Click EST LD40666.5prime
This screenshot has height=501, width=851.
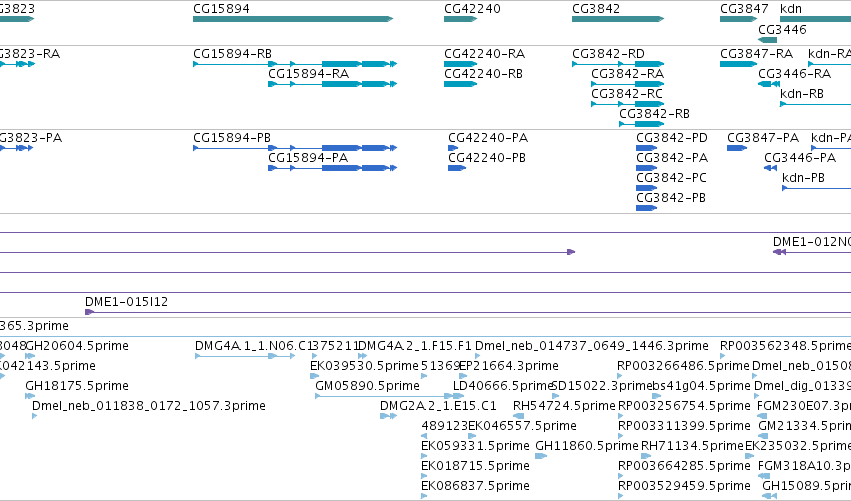pos(503,386)
